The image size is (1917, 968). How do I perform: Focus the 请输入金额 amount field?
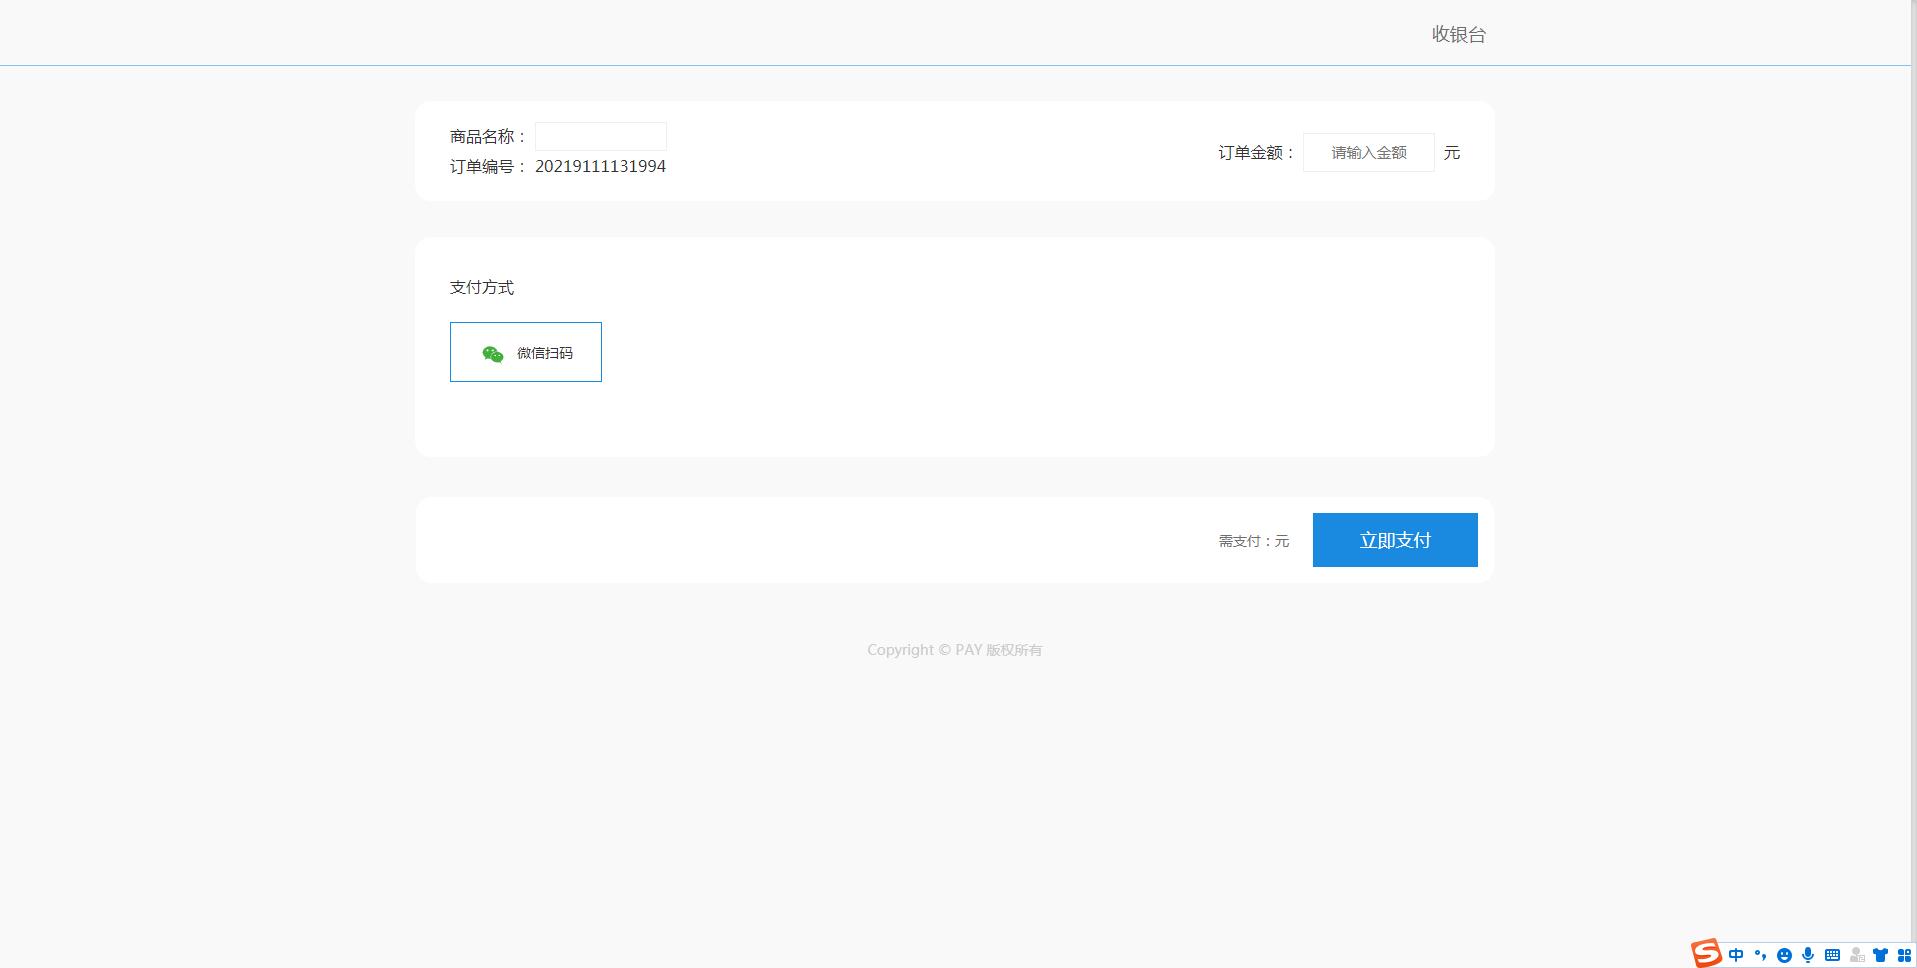(x=1369, y=153)
